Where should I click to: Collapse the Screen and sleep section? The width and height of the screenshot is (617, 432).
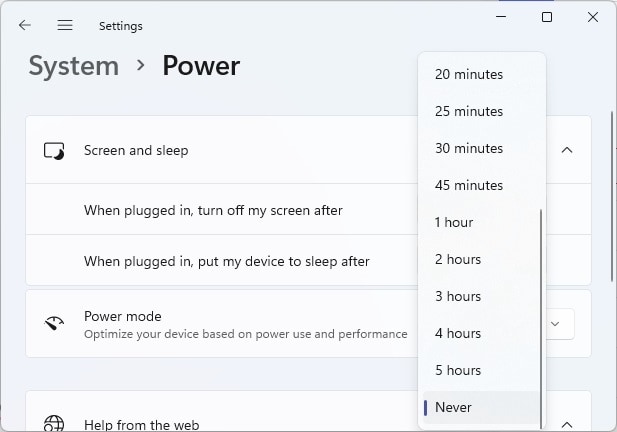point(567,150)
